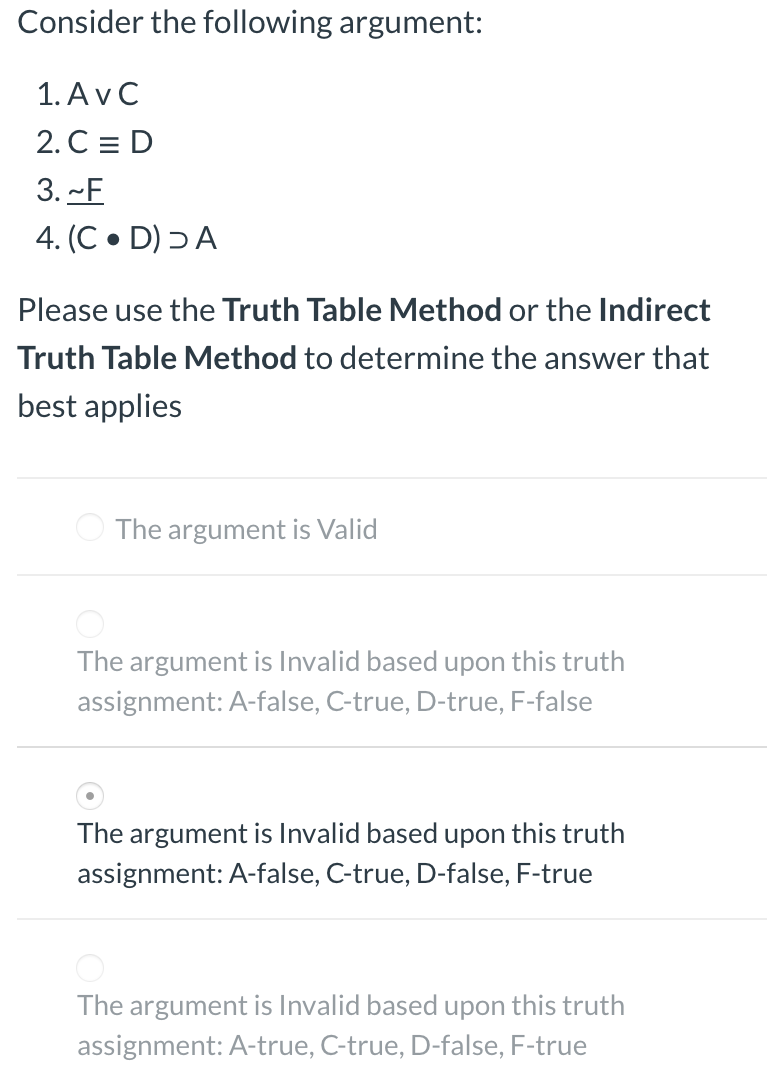Click the divider line above the answers
This screenshot has height=1086, width=784.
pyautogui.click(x=392, y=477)
